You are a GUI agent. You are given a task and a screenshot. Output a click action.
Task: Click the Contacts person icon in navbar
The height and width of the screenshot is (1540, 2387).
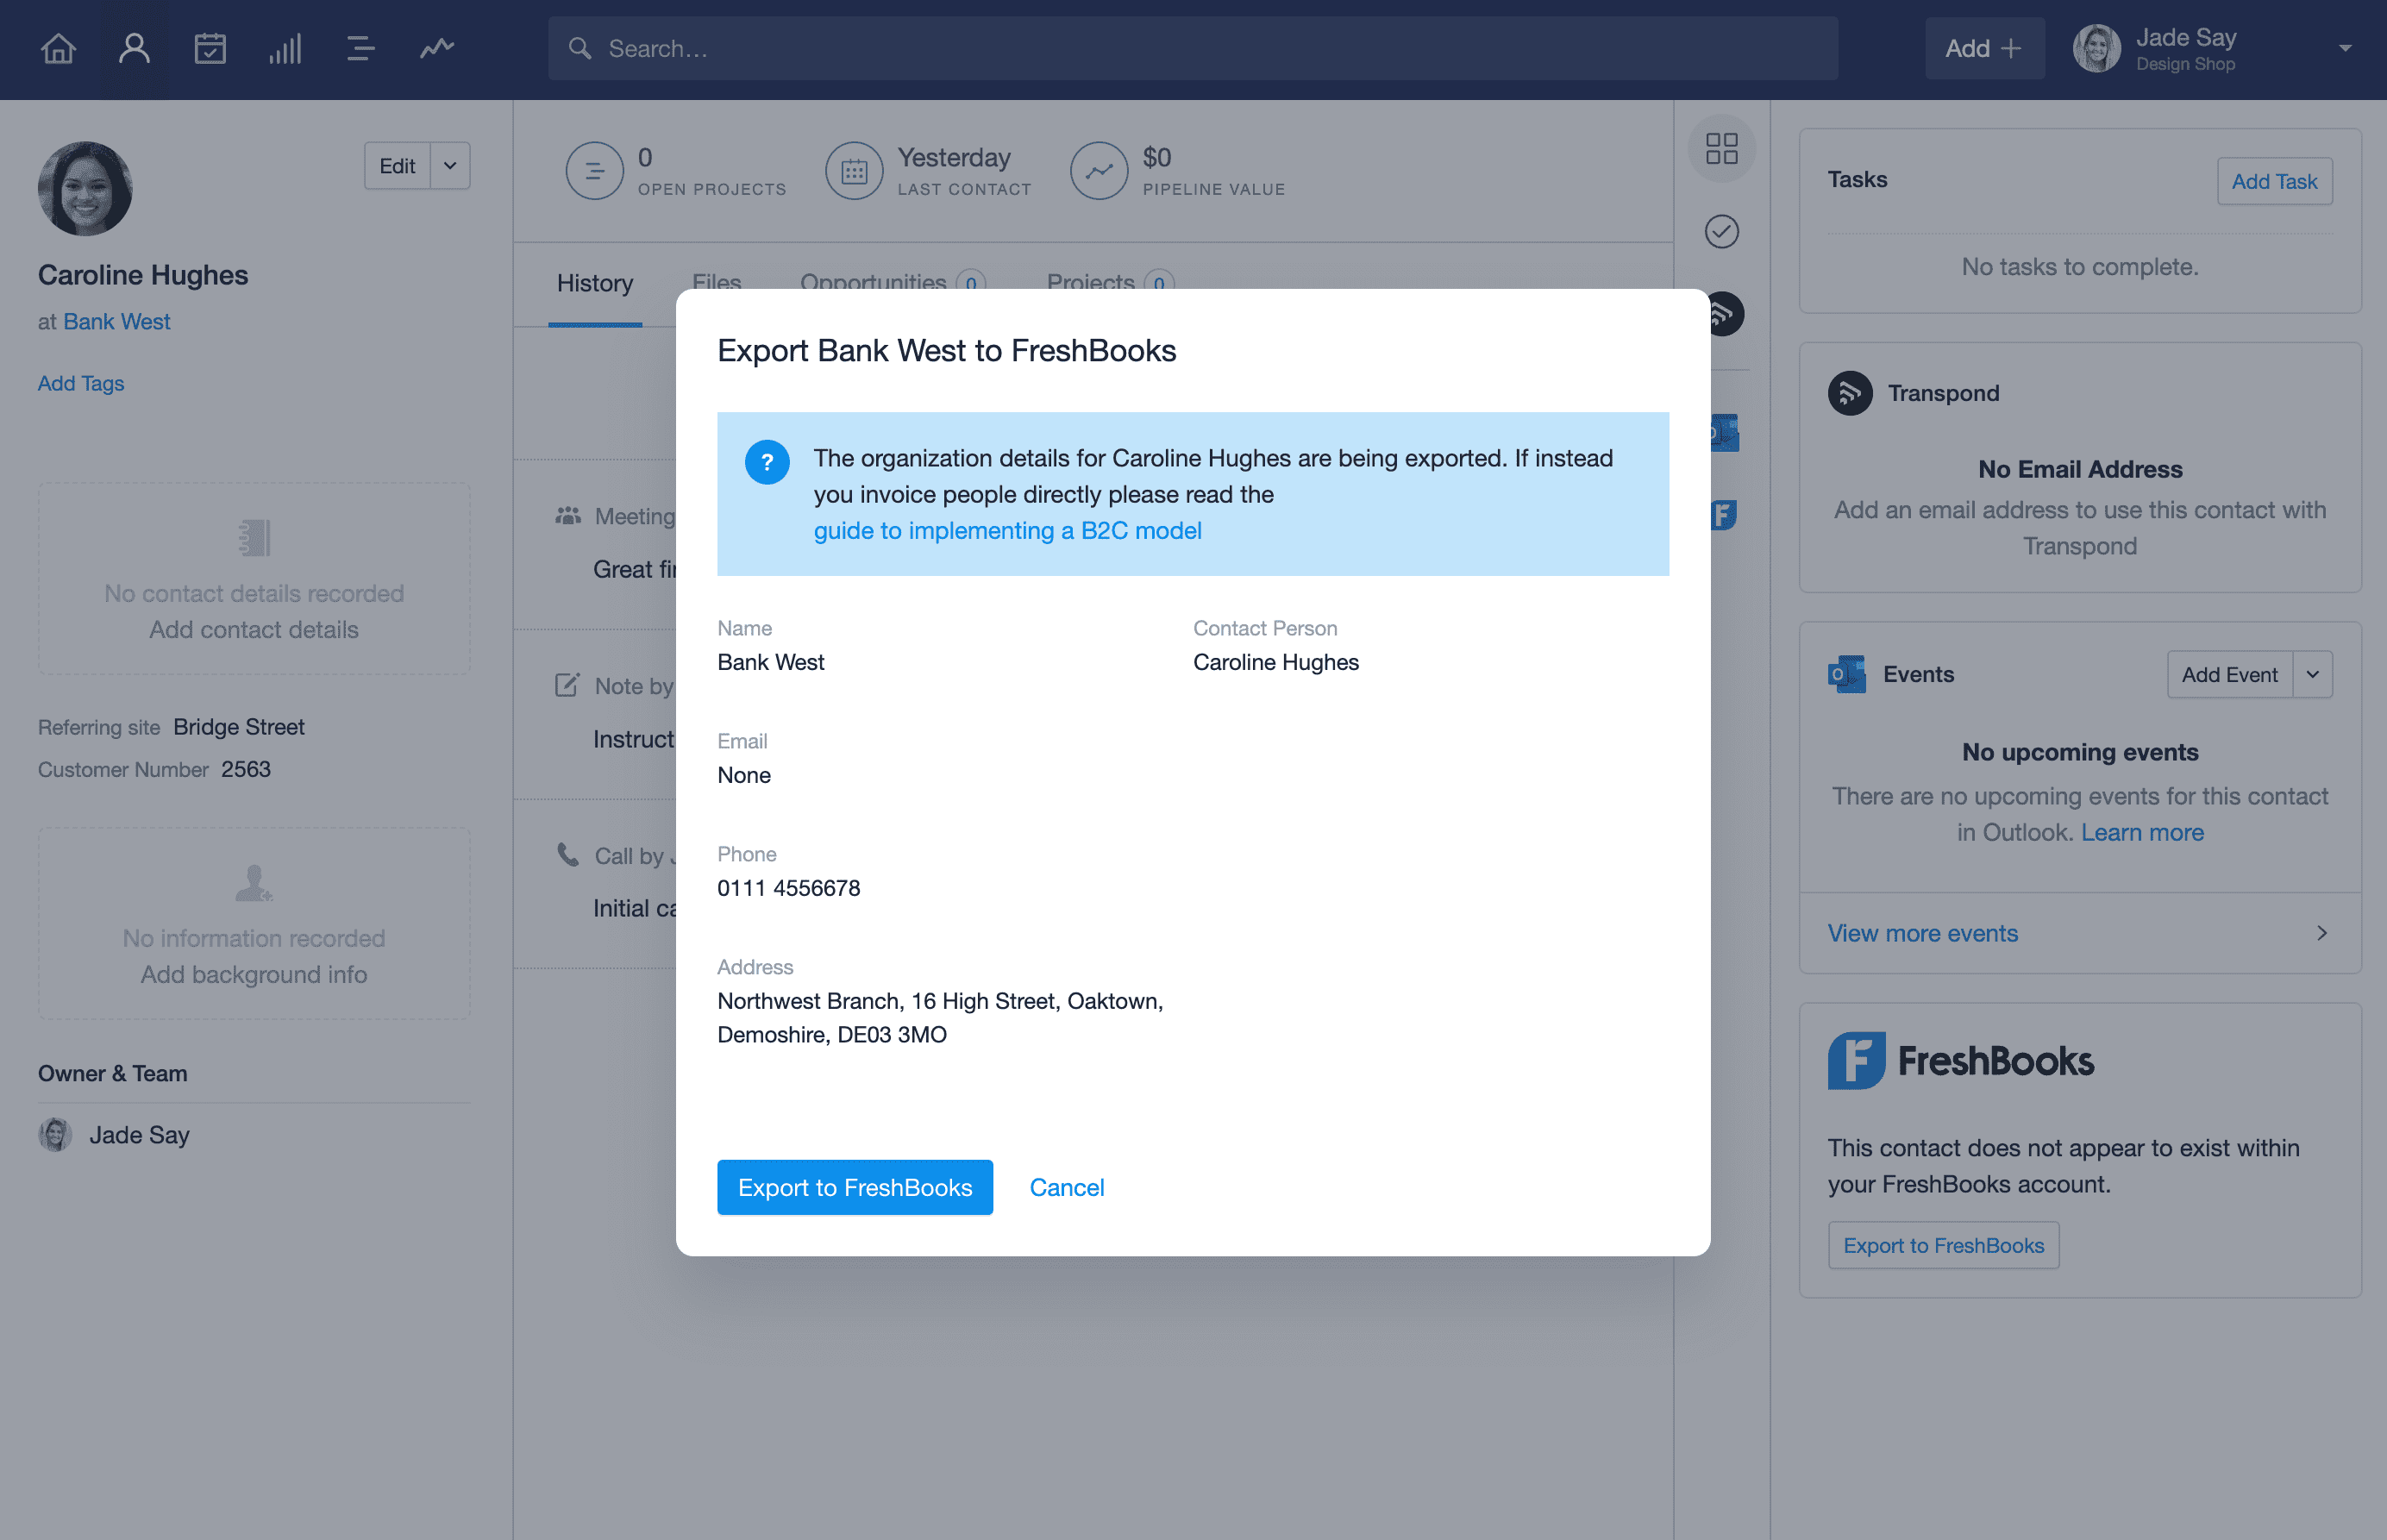pyautogui.click(x=134, y=47)
